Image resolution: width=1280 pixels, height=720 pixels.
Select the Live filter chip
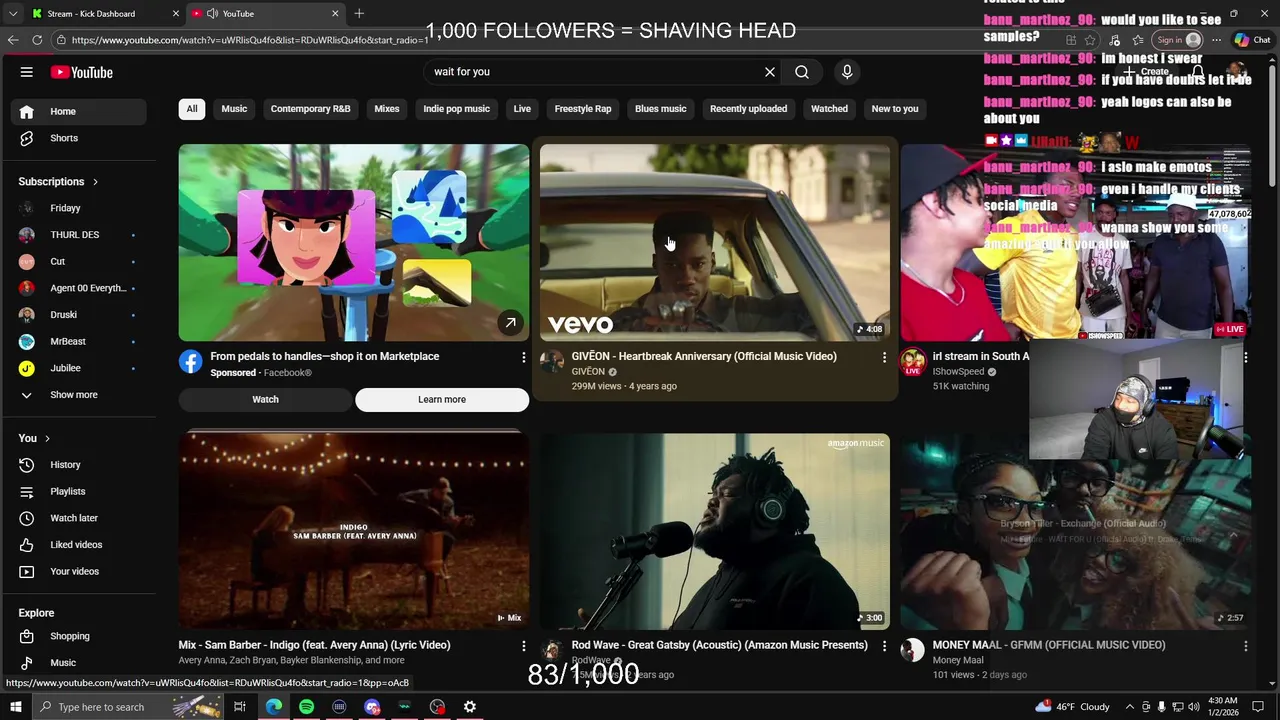[x=522, y=109]
